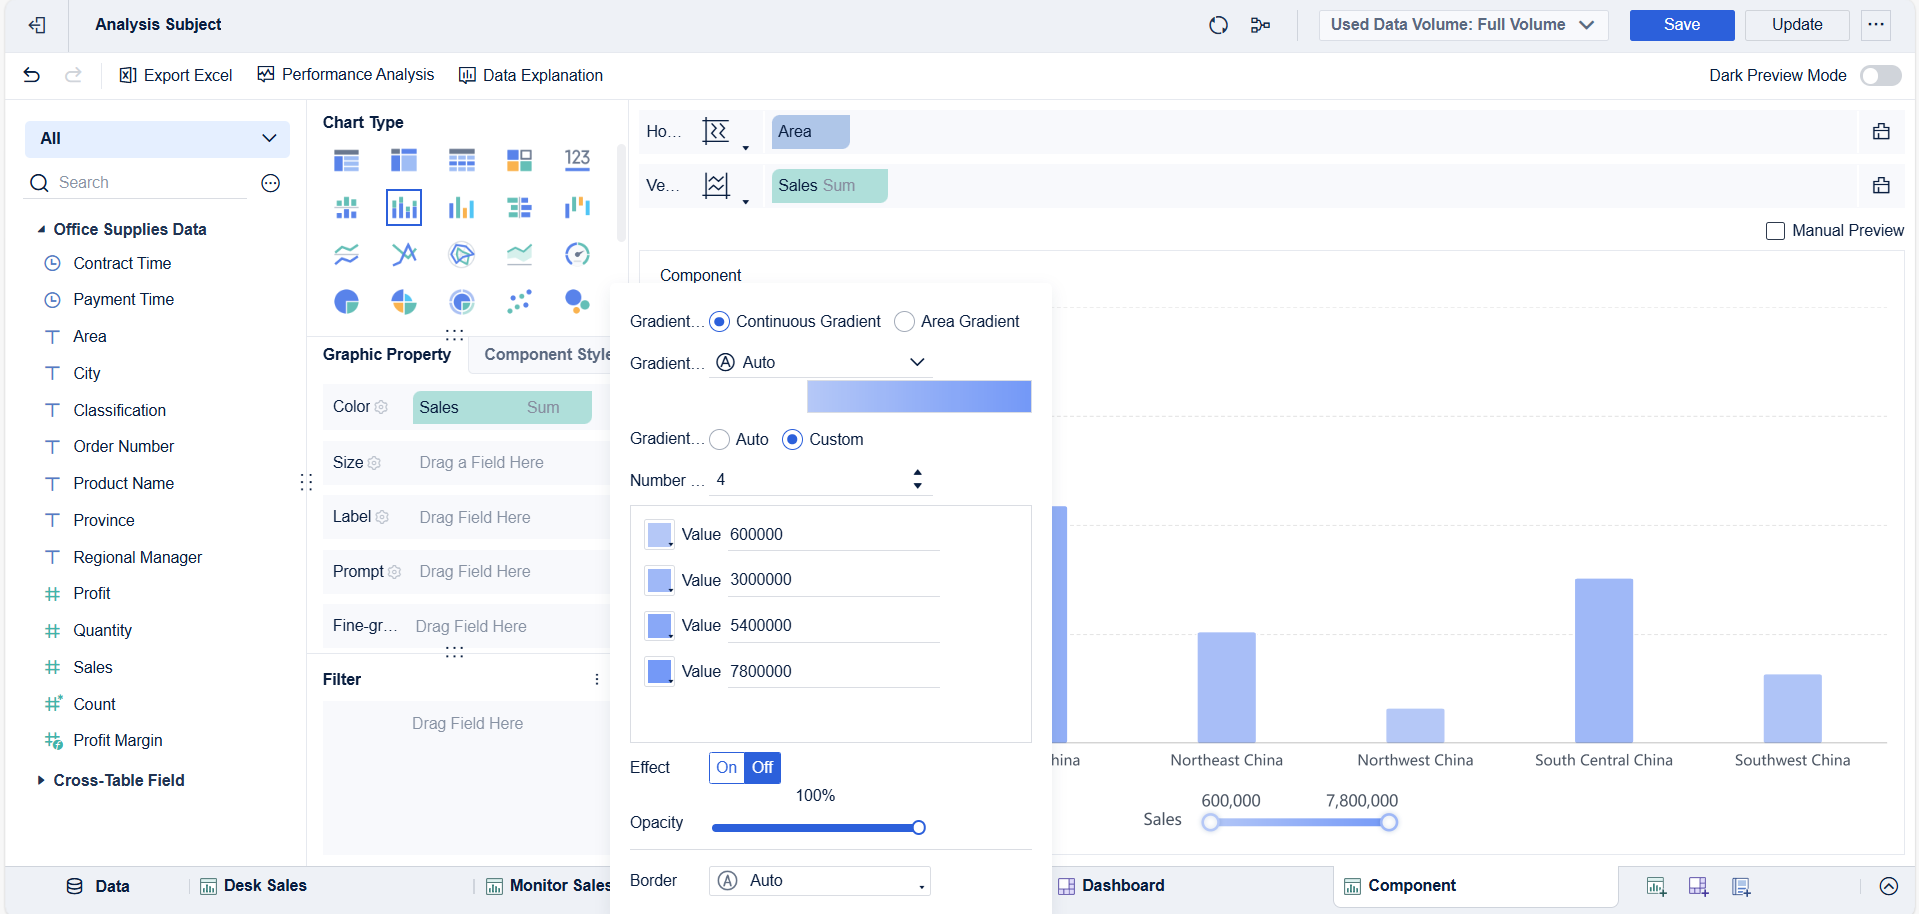Collapse the Office Supplies Data node

[x=41, y=230]
